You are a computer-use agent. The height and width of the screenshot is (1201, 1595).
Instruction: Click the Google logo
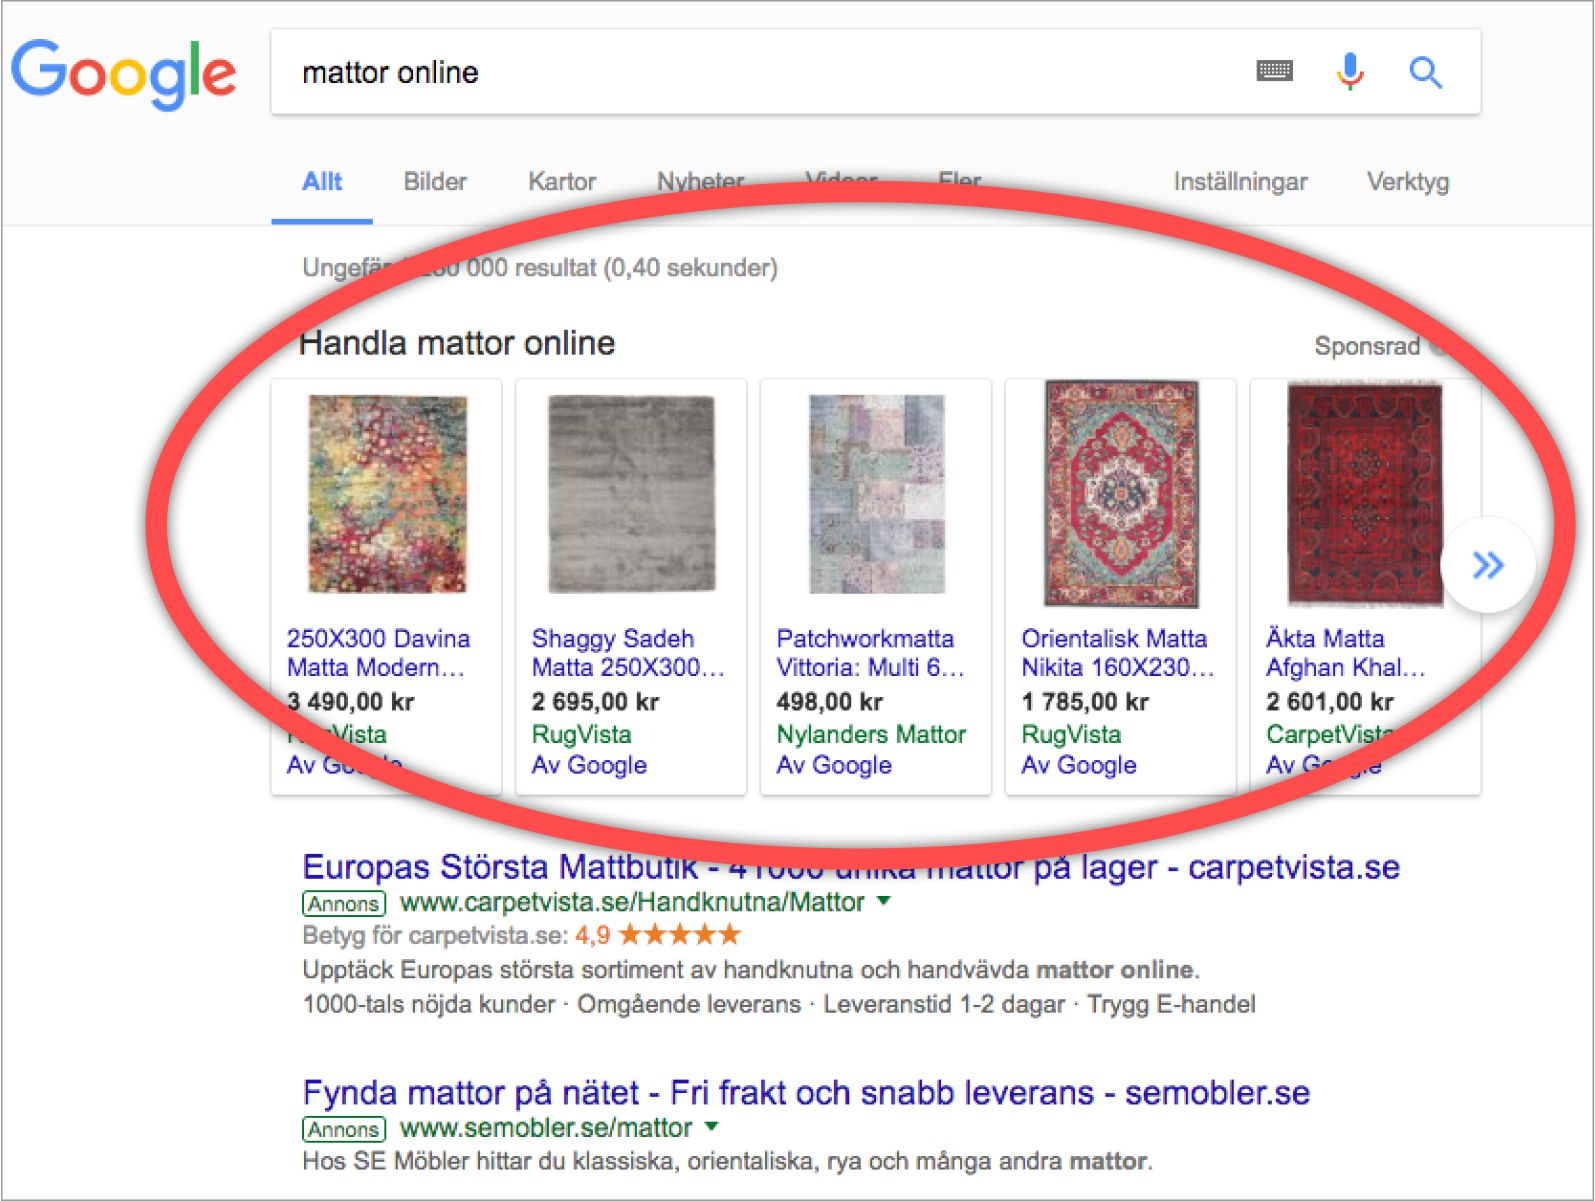coord(124,74)
